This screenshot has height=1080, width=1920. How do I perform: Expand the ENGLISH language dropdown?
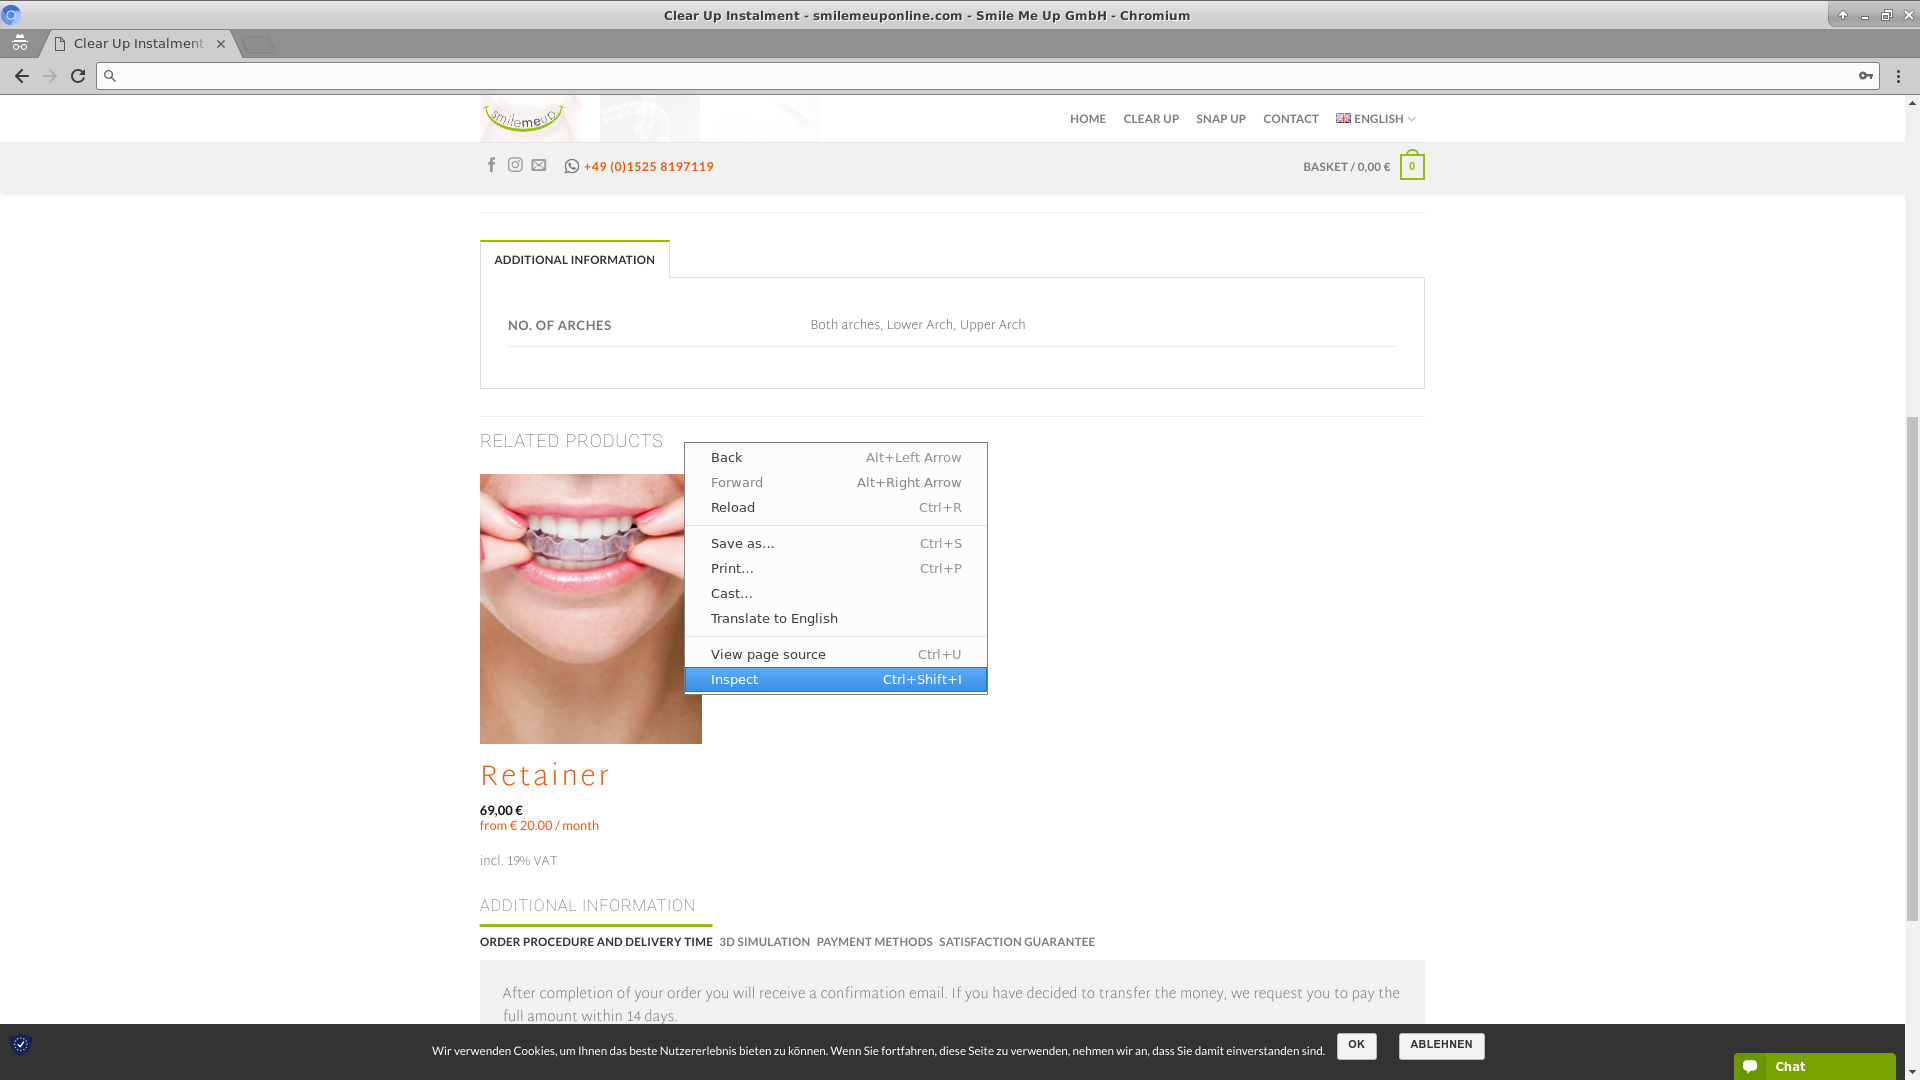click(1375, 119)
